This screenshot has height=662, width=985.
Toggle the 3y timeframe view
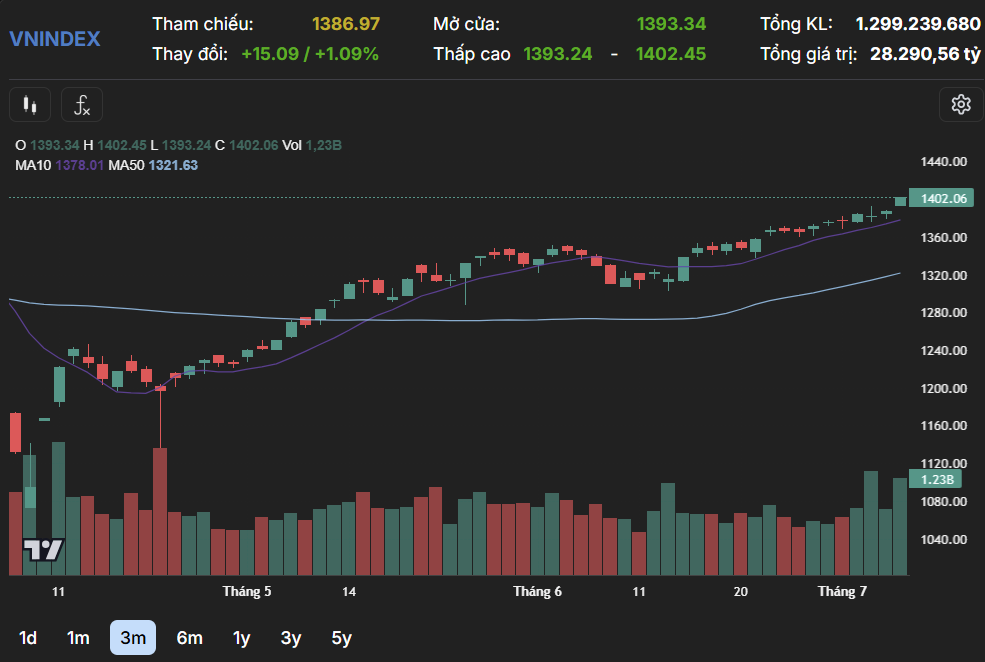pos(290,637)
